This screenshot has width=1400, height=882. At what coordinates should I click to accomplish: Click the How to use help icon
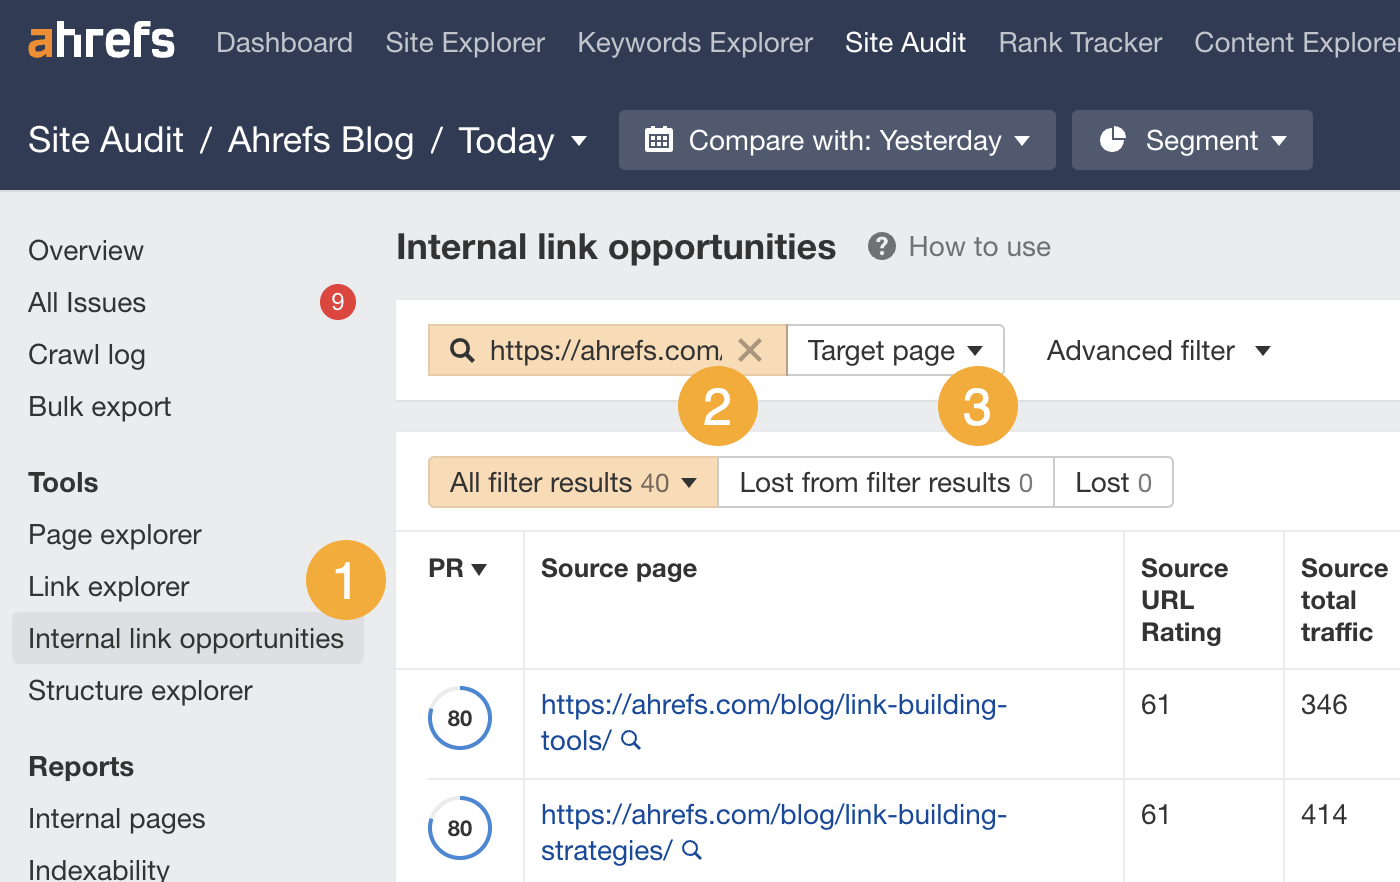880,246
